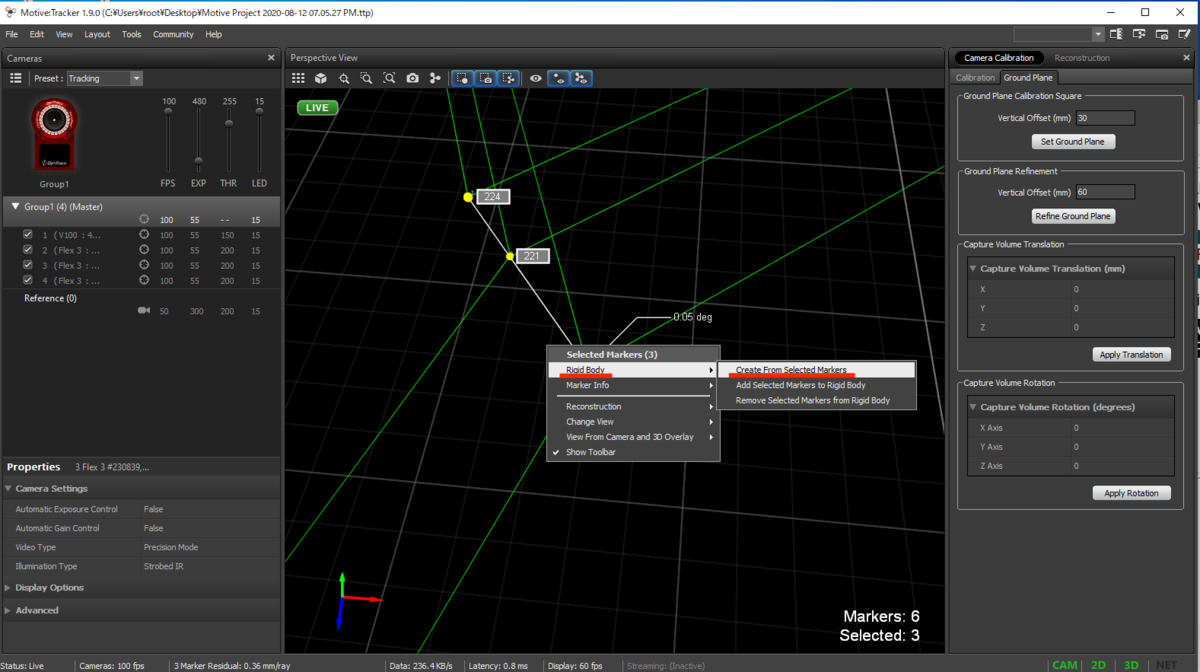
Task: Click the target icon in Group1 summary row
Action: (x=144, y=220)
